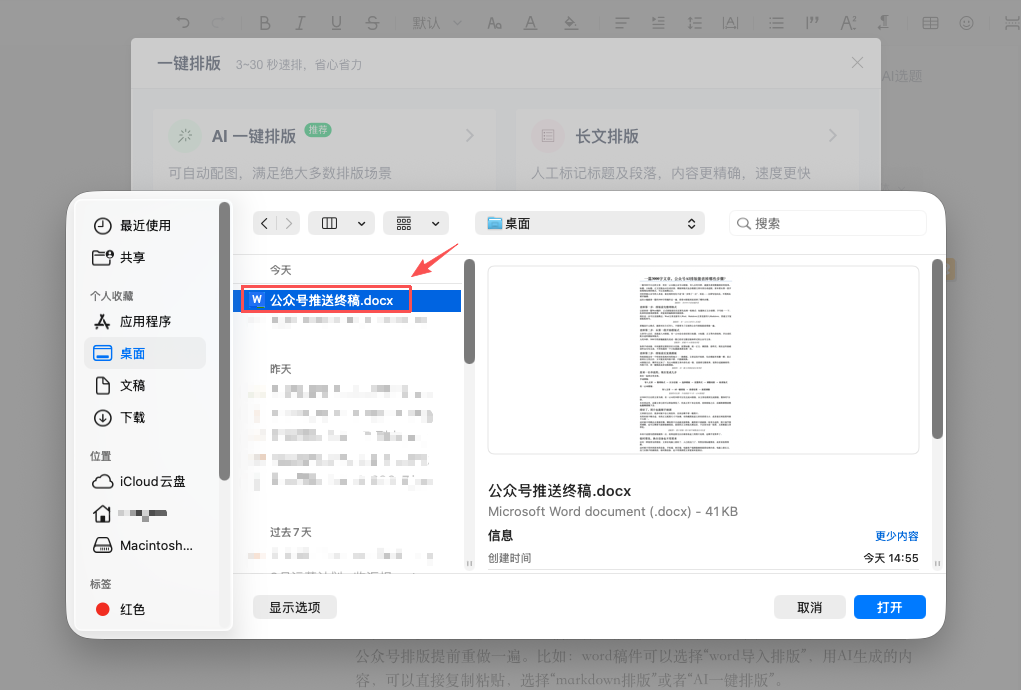Image resolution: width=1021 pixels, height=690 pixels.
Task: Open 文稿 in the sidebar
Action: pos(146,385)
